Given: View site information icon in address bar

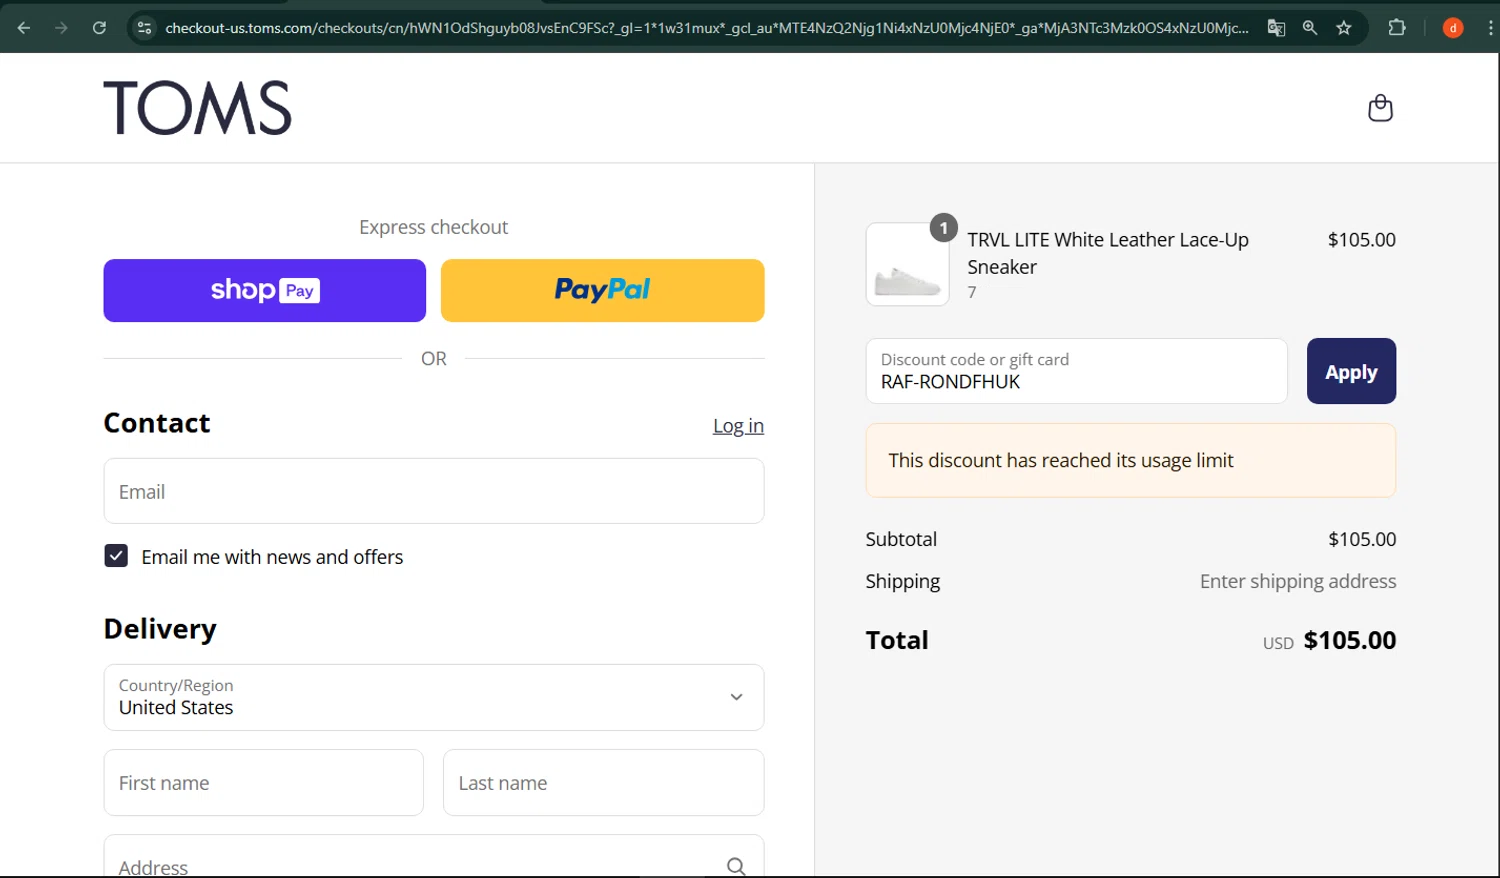Looking at the screenshot, I should [145, 28].
